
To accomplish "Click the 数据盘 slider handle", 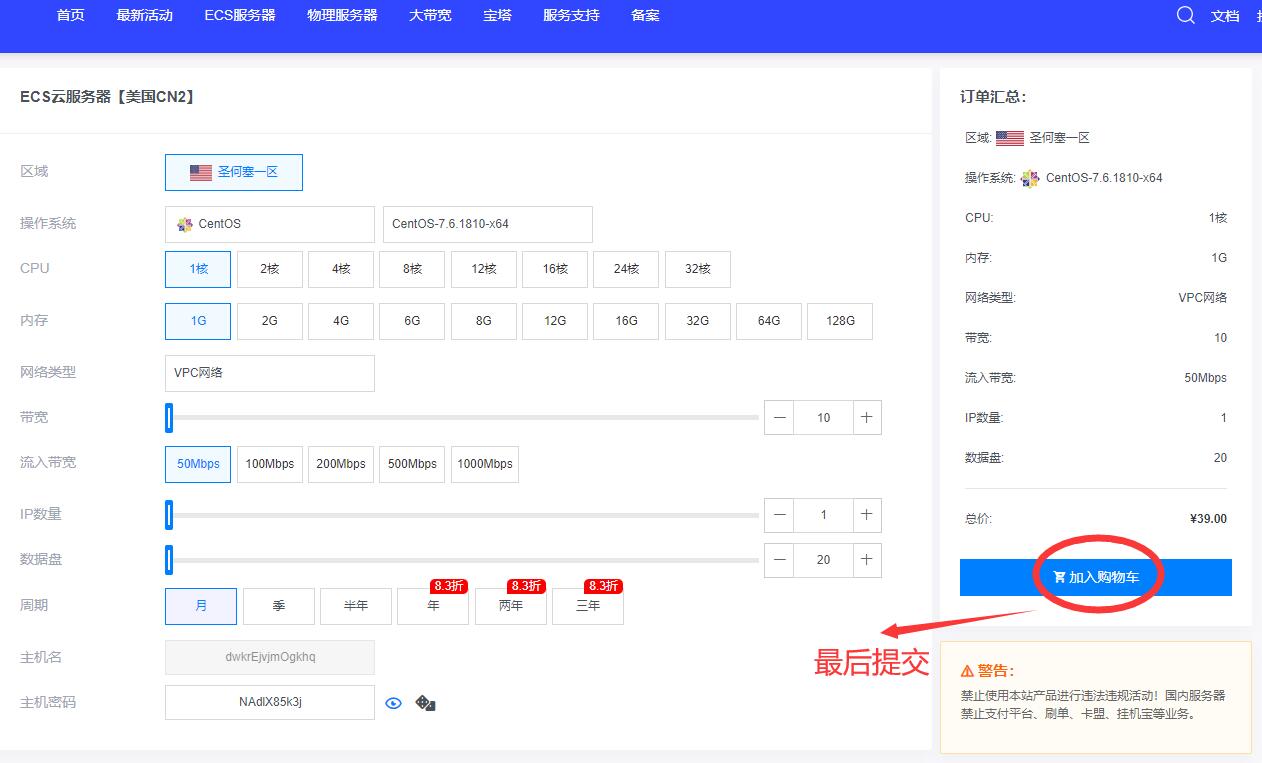I will tap(169, 560).
